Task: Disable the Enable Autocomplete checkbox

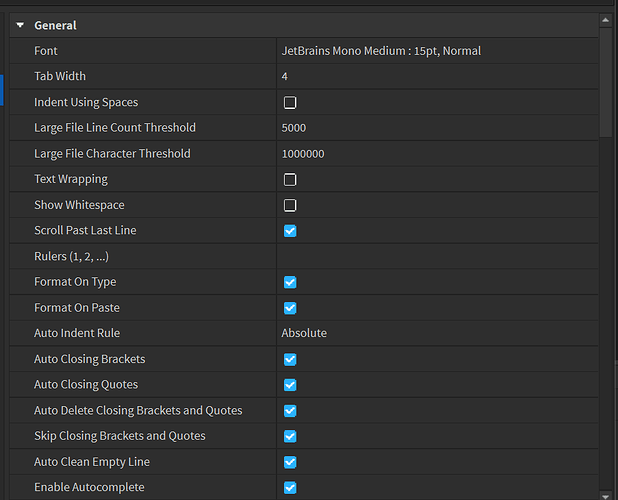Action: (x=290, y=487)
